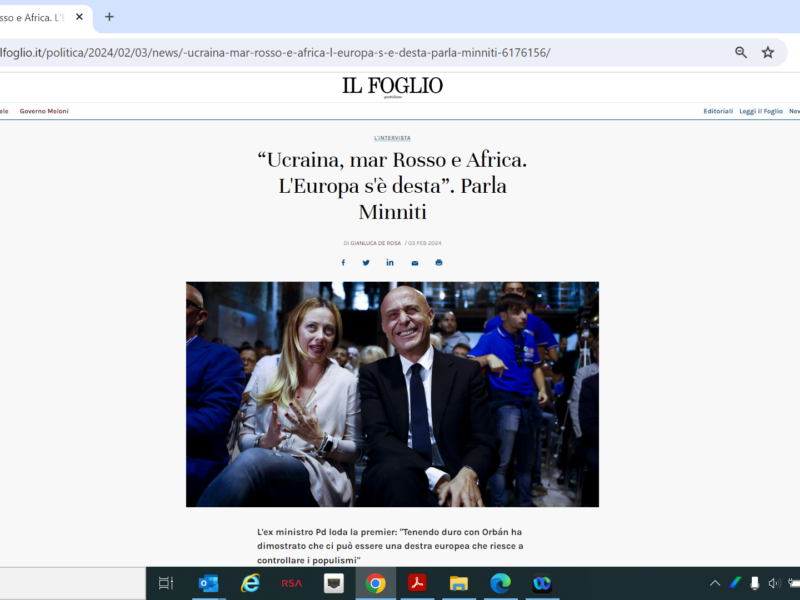Screen dimensions: 800x600
Task: Open the Editoriali menu link
Action: (x=718, y=111)
